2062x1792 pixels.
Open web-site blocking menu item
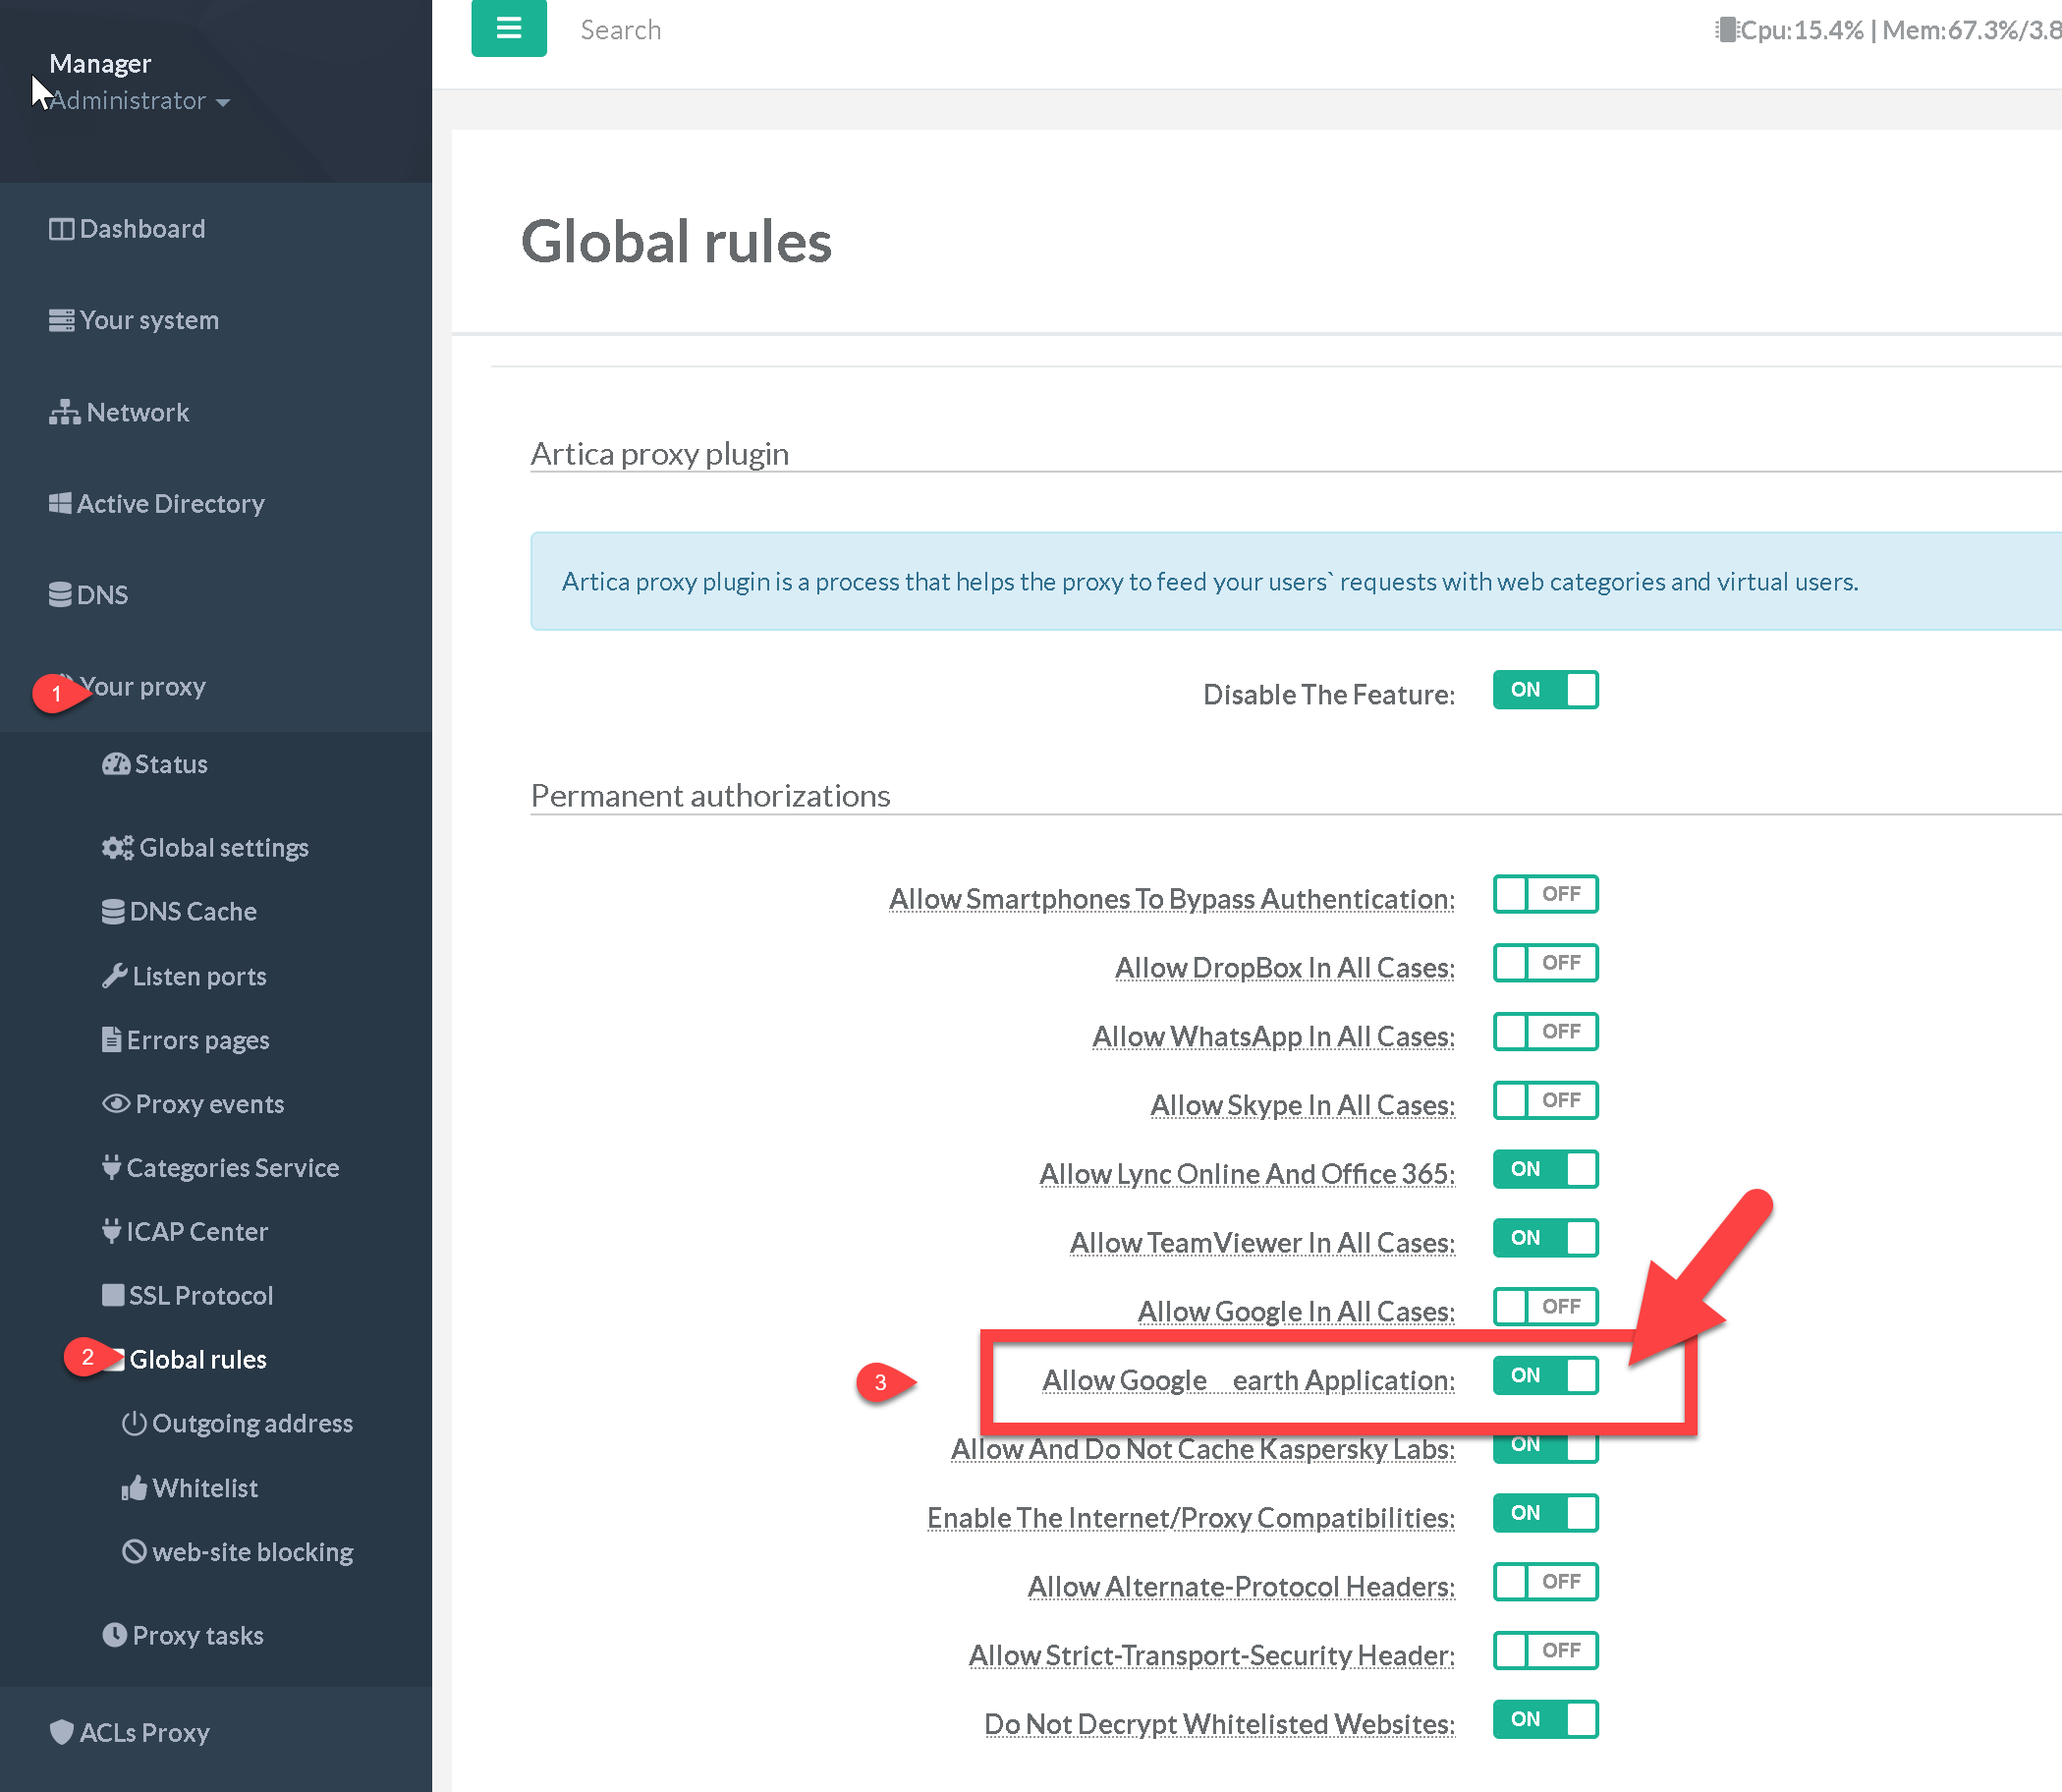point(252,1552)
